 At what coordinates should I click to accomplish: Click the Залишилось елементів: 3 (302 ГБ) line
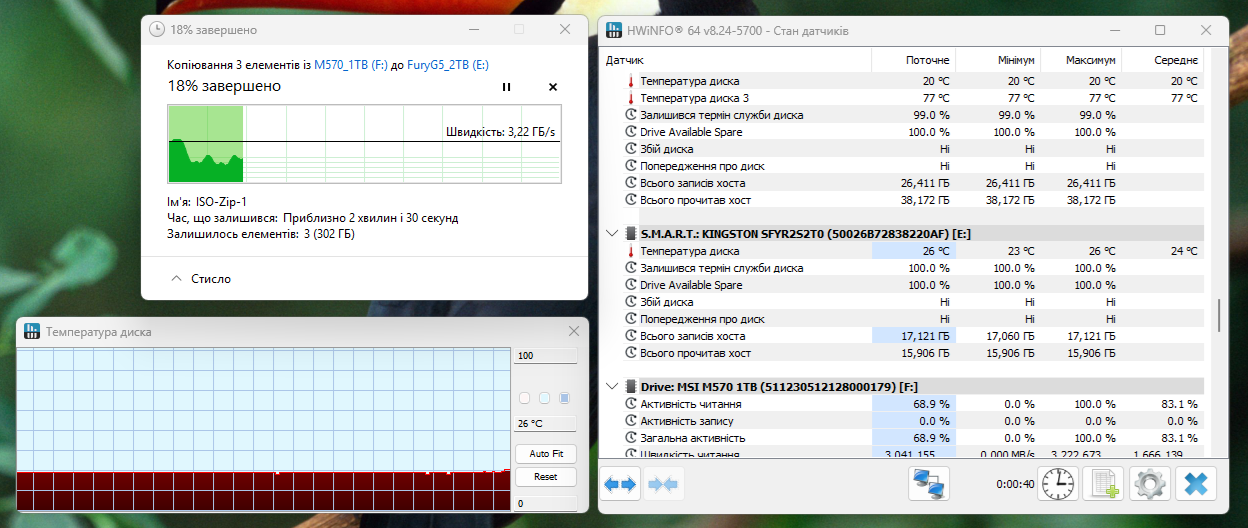[x=261, y=234]
